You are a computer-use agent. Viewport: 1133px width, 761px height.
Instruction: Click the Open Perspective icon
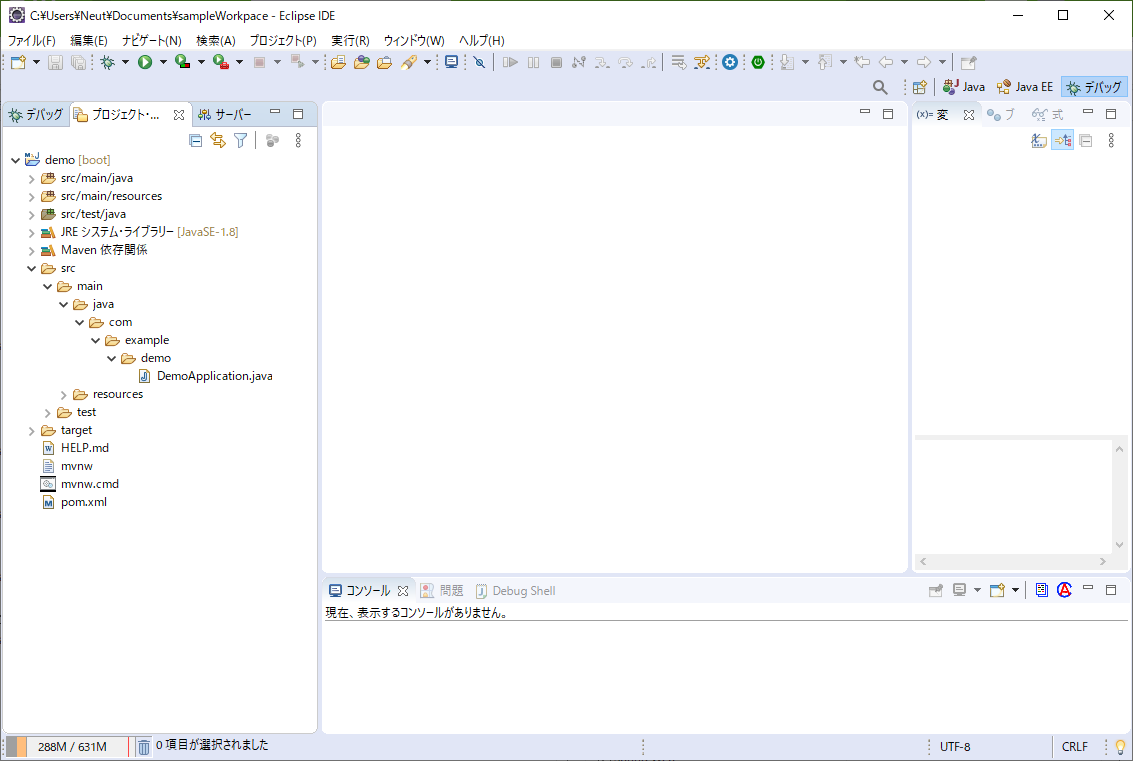pyautogui.click(x=920, y=87)
